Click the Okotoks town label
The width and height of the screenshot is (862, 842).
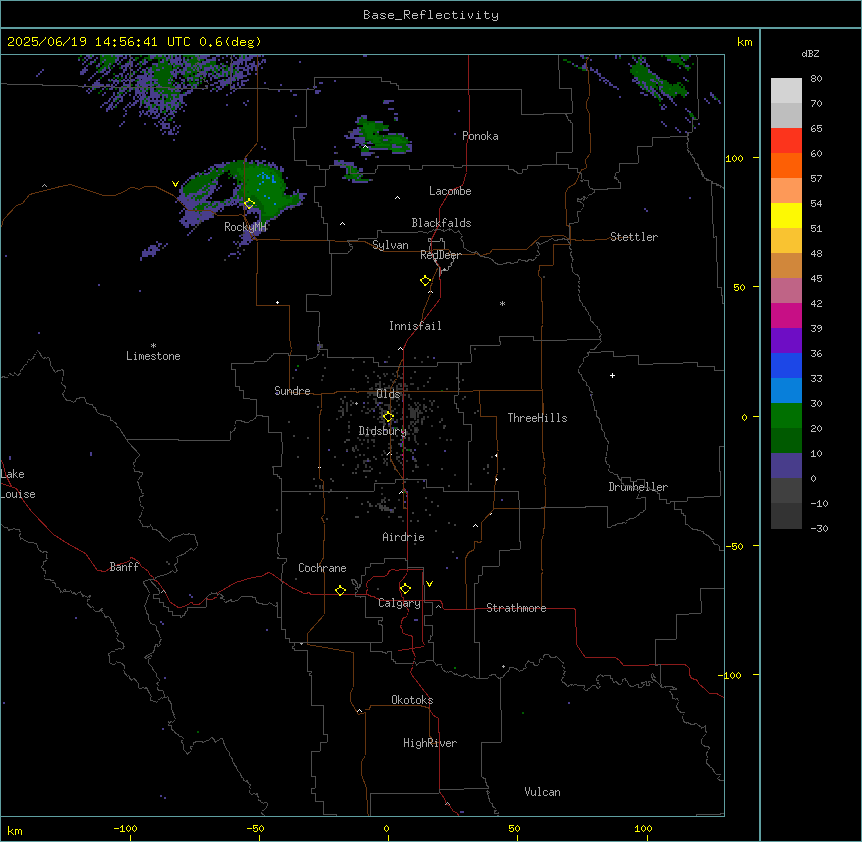pyautogui.click(x=412, y=700)
